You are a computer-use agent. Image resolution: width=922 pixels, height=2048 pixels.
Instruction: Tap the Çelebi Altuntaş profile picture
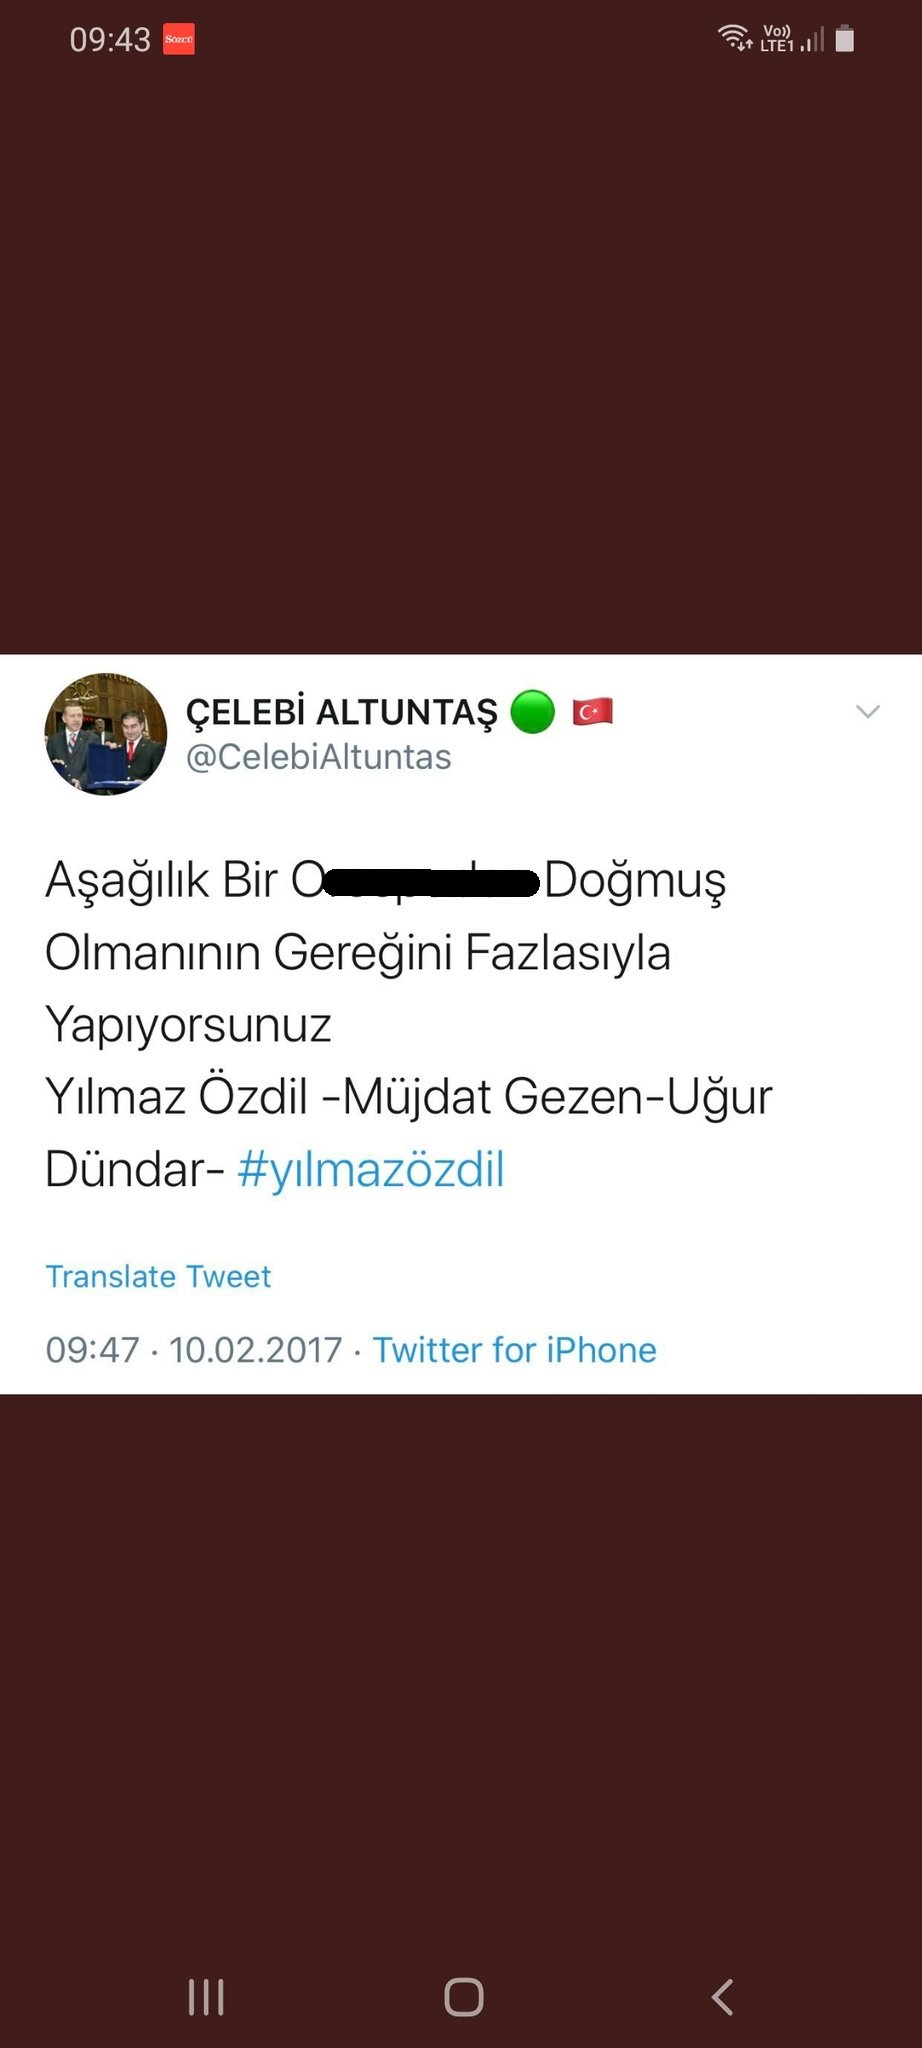pos(106,734)
